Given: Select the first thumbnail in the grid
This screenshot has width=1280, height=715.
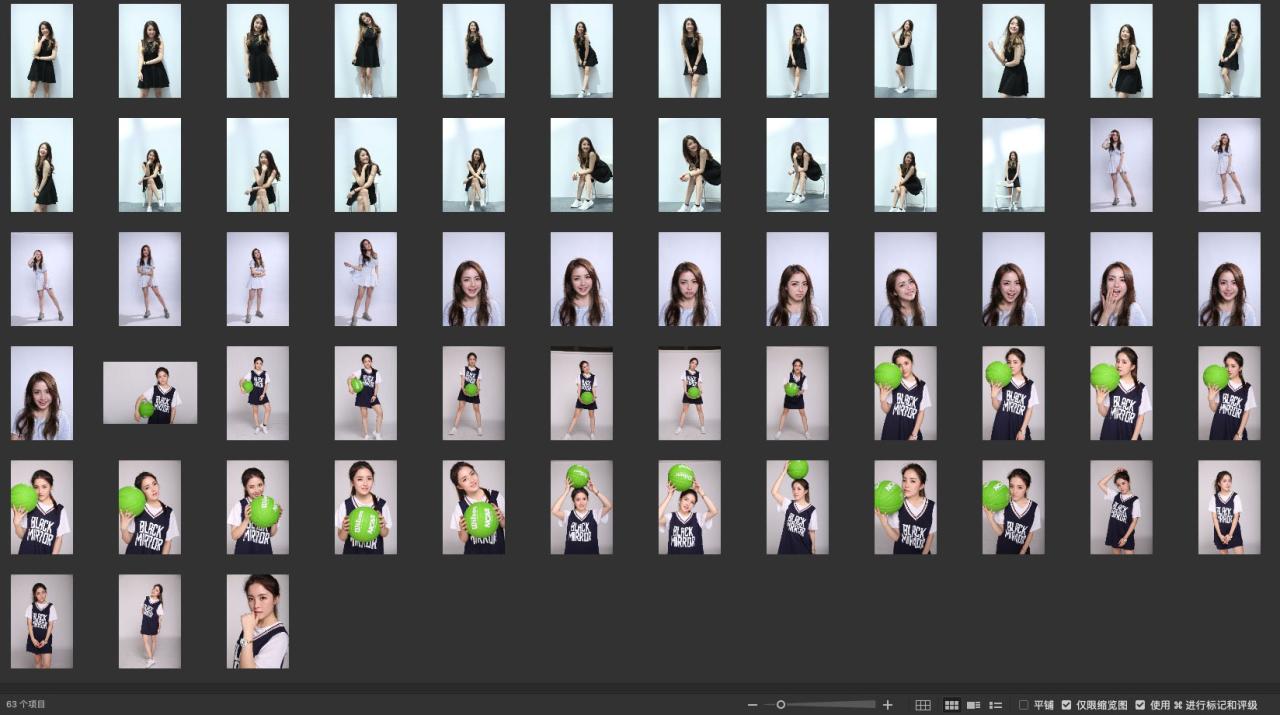Looking at the screenshot, I should pyautogui.click(x=42, y=51).
